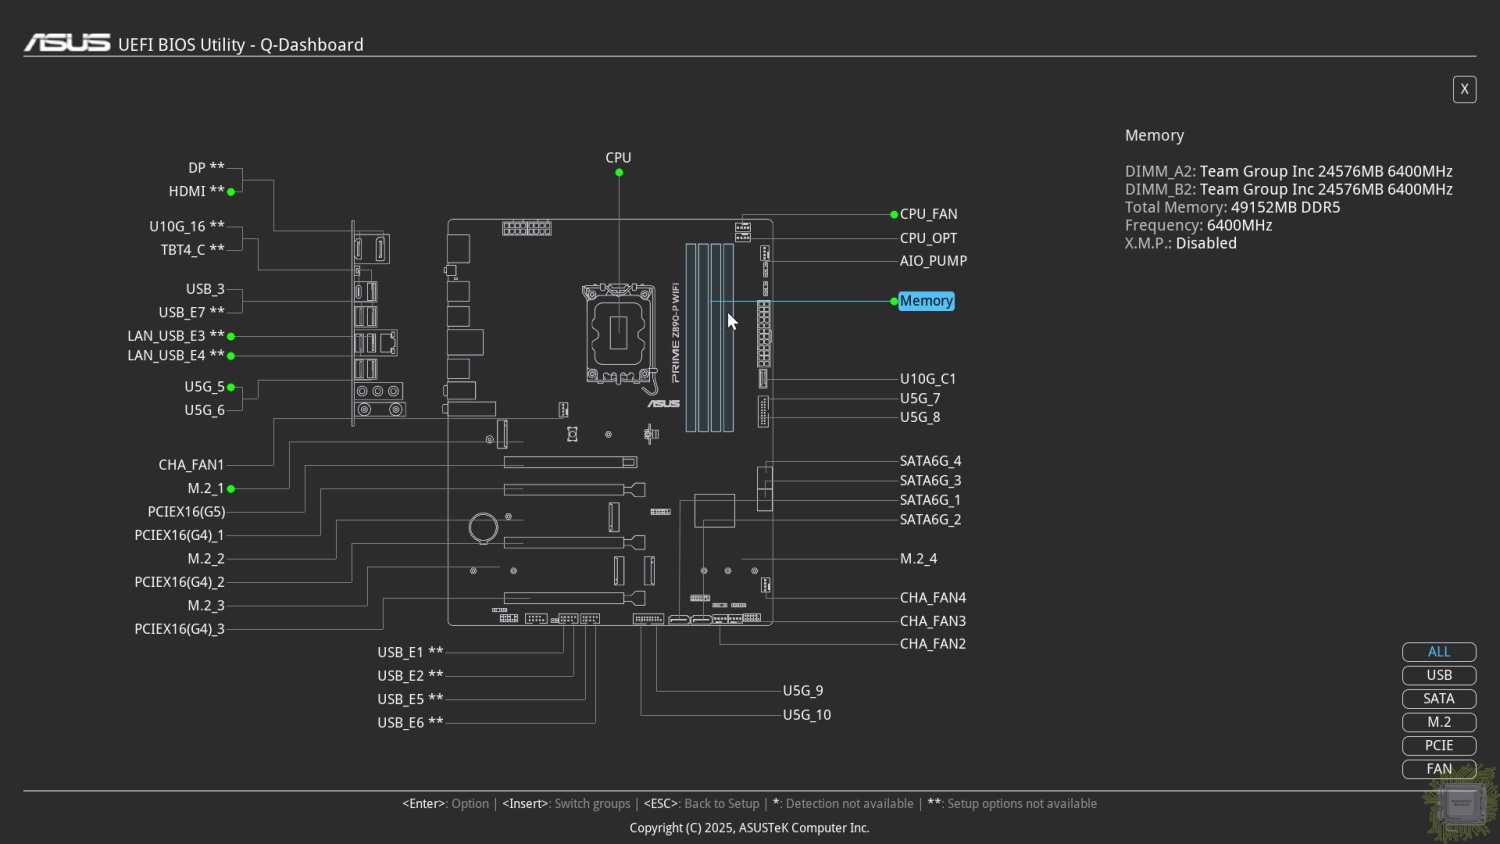Select the U5G_5 port label
Image resolution: width=1500 pixels, height=844 pixels.
(x=204, y=387)
